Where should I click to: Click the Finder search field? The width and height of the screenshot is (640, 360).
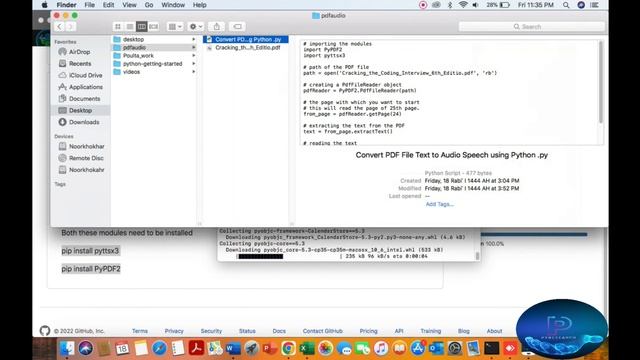click(x=531, y=27)
